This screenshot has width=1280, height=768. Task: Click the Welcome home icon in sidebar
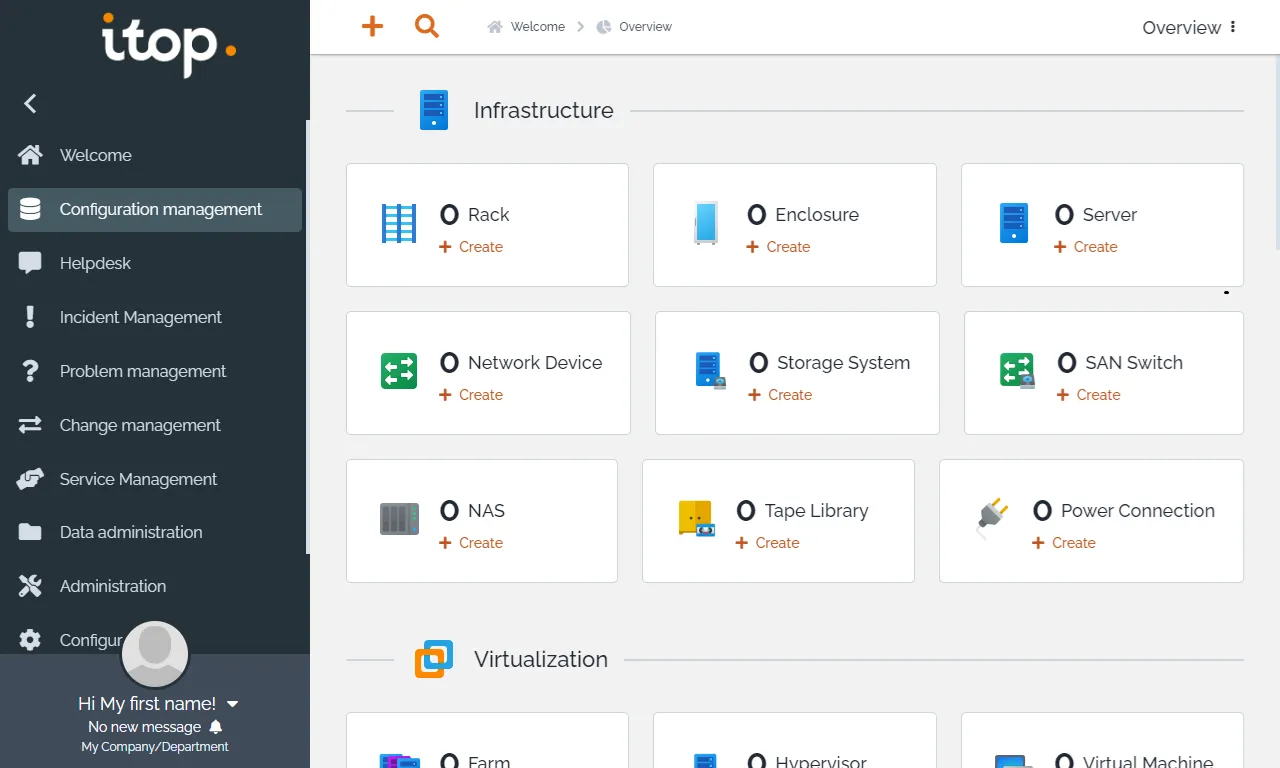(x=30, y=155)
